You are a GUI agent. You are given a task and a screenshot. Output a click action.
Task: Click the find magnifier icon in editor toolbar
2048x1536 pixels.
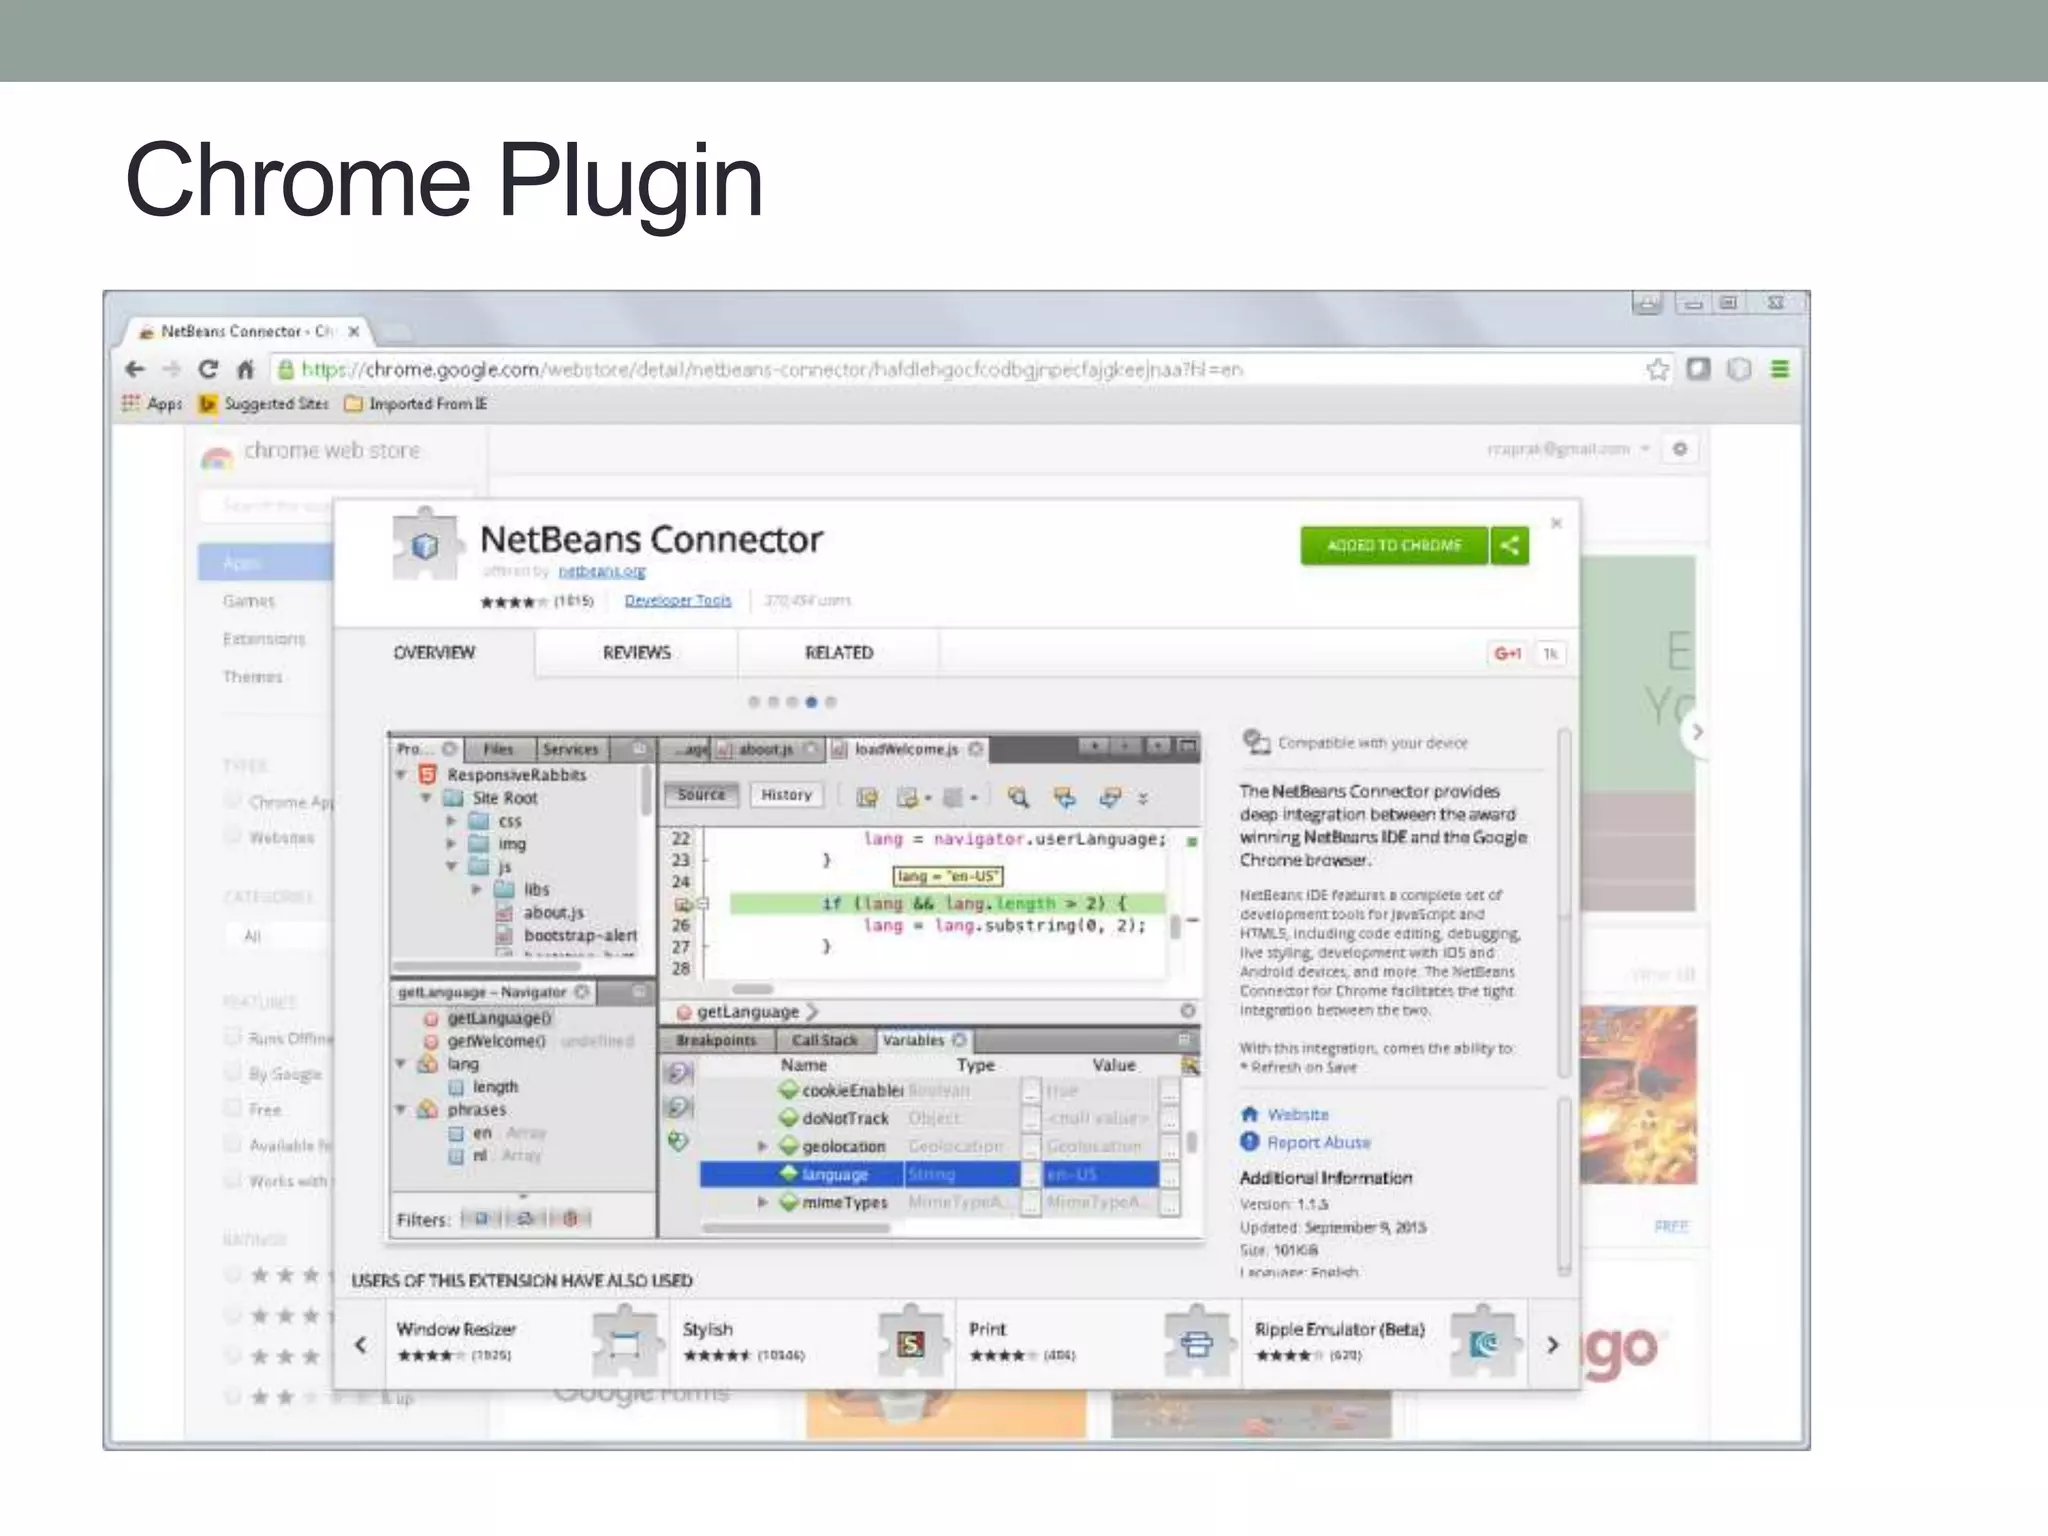tap(1018, 797)
